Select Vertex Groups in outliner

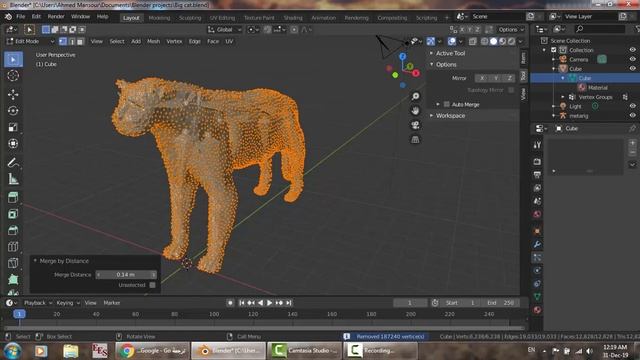[595, 97]
